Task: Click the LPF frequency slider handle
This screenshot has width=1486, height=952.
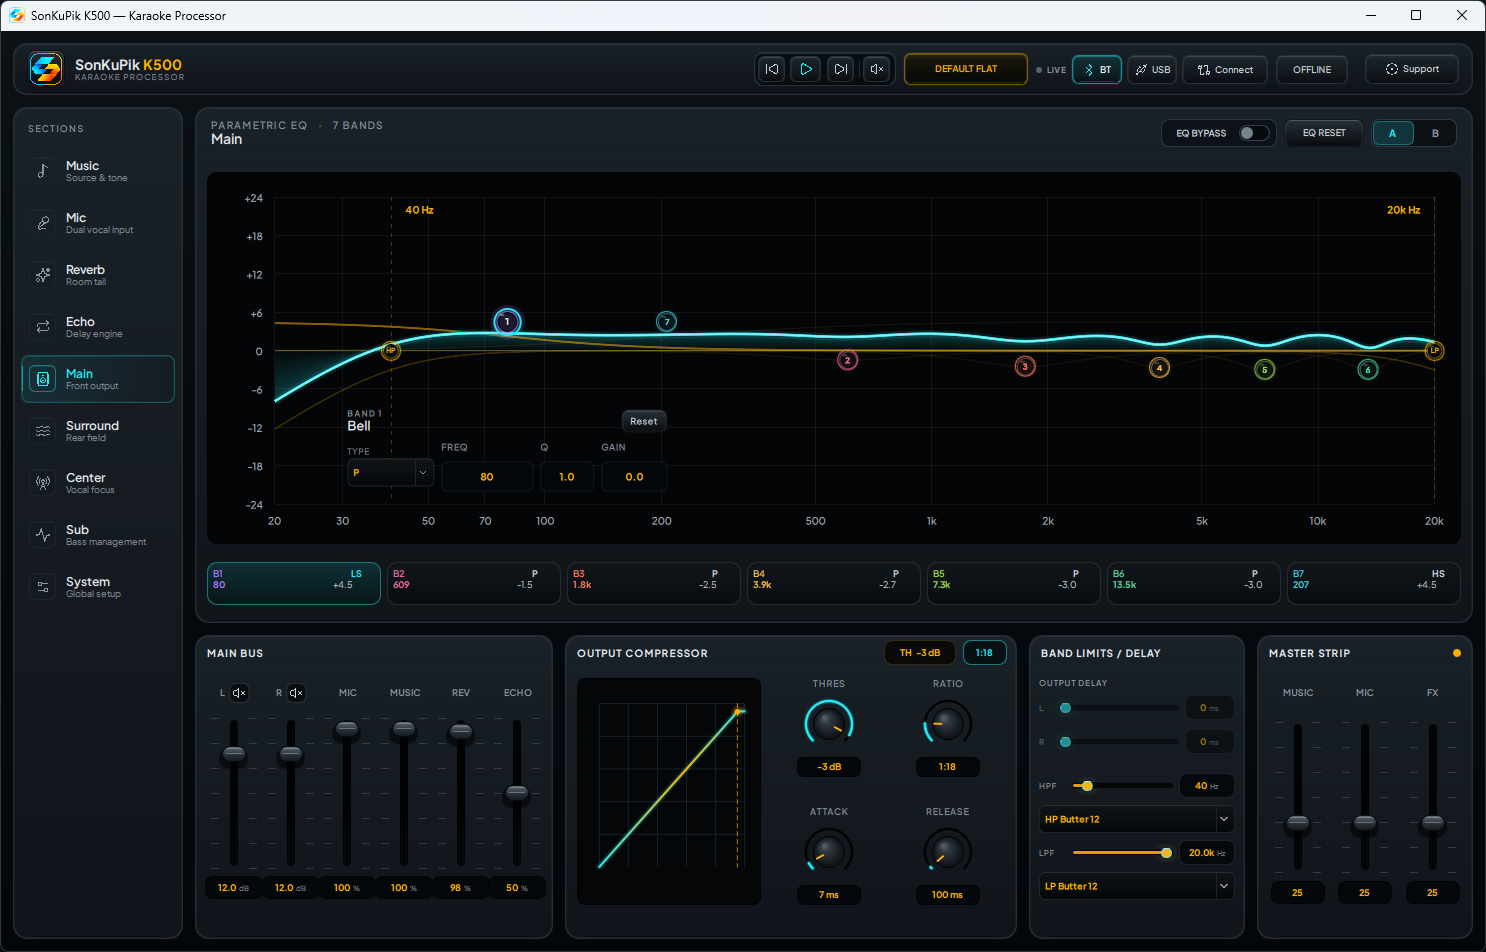Action: [x=1166, y=853]
